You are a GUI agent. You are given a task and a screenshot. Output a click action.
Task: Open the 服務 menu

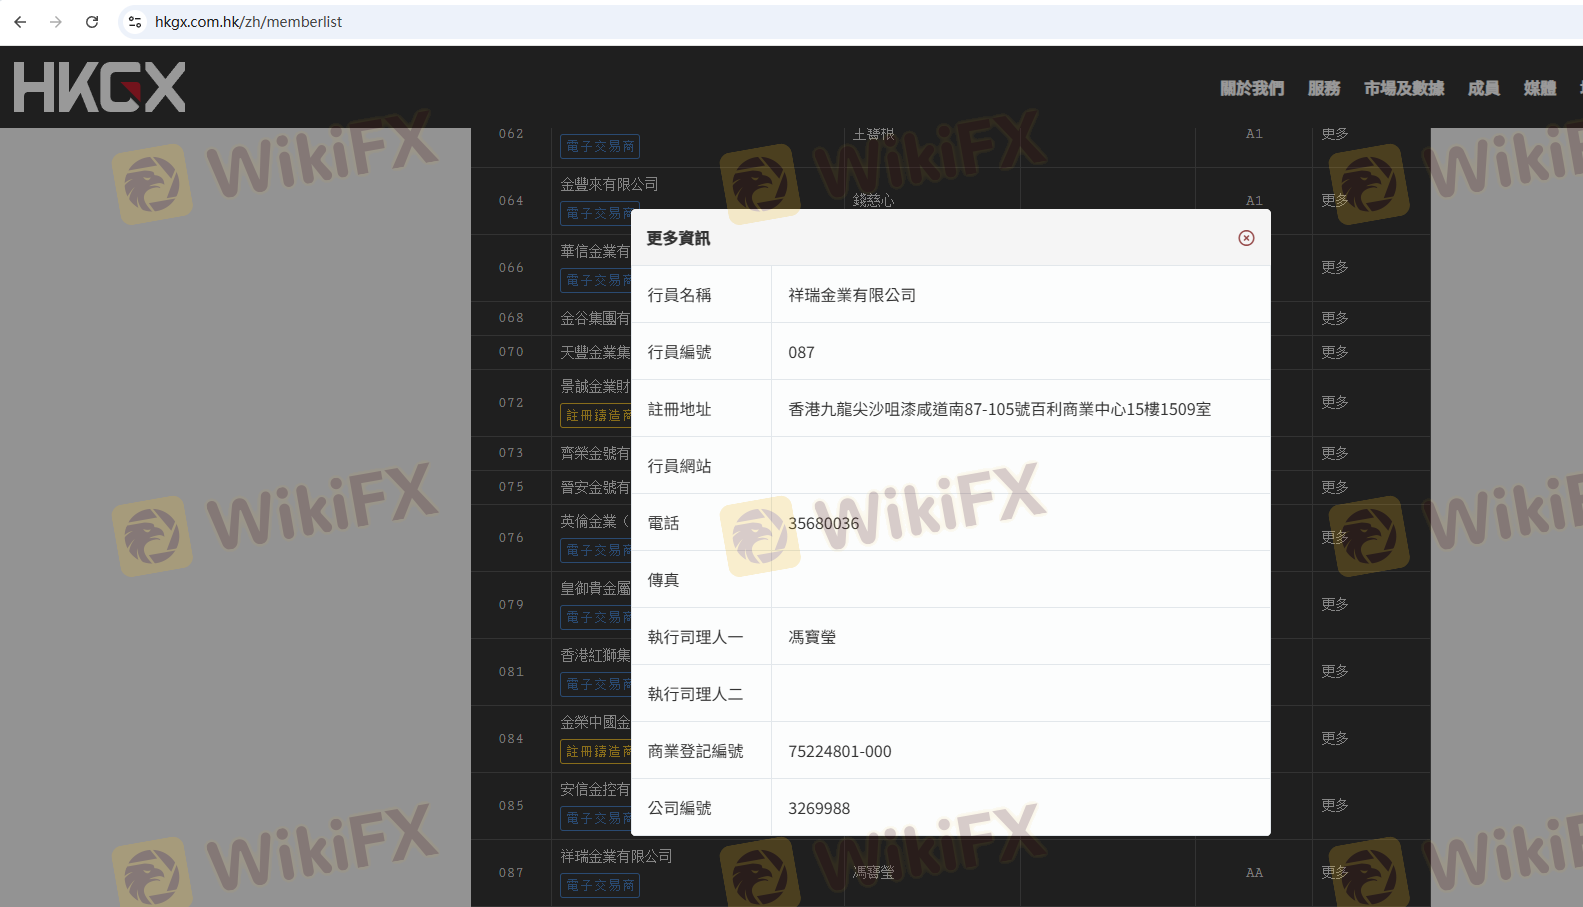[x=1323, y=88]
